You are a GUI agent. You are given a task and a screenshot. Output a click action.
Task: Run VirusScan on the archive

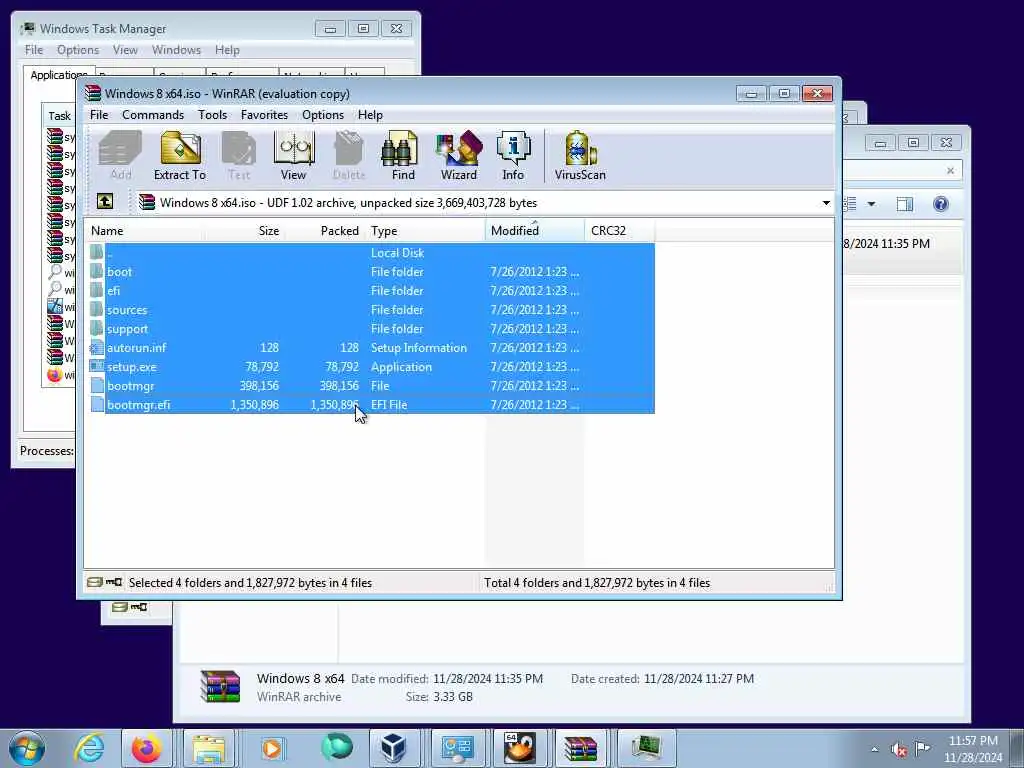click(x=580, y=155)
